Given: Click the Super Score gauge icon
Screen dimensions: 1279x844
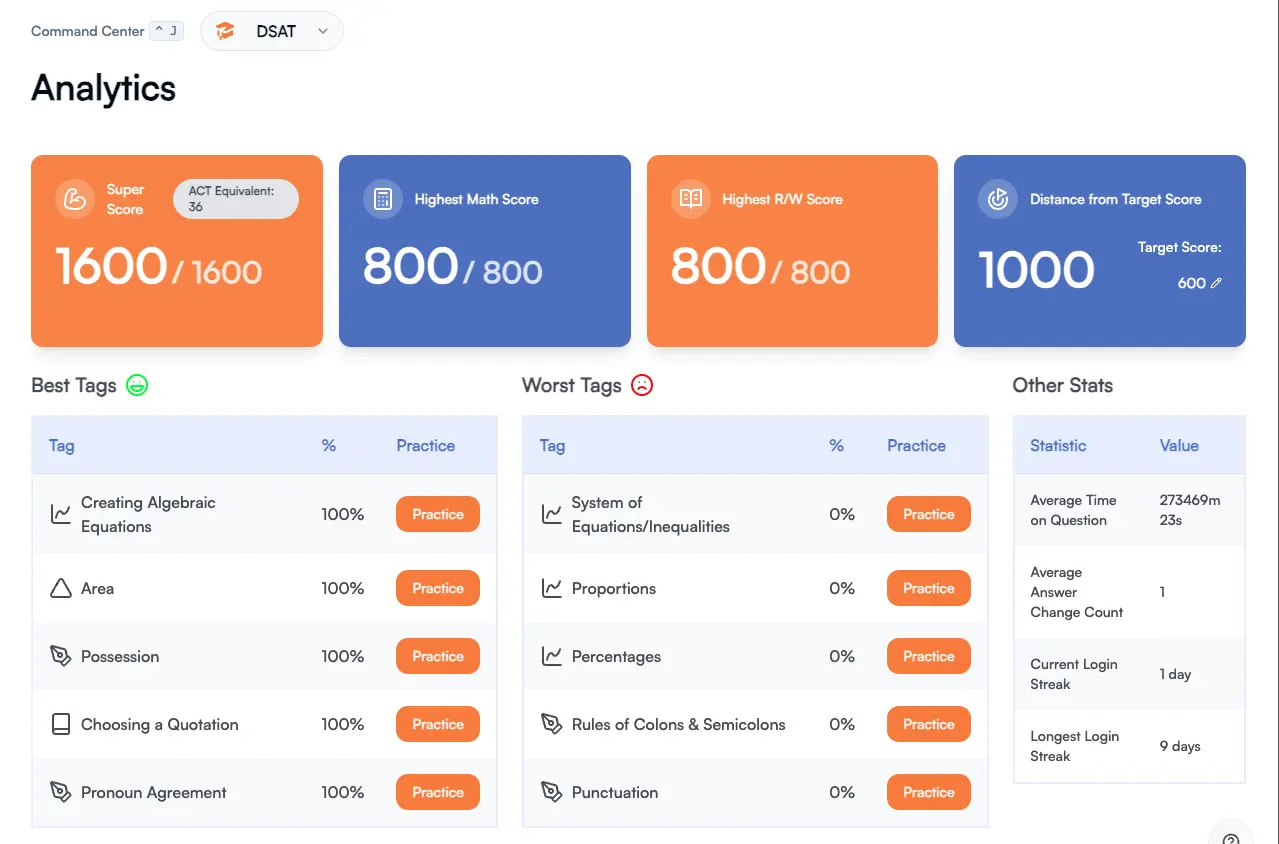Looking at the screenshot, I should (x=74, y=199).
